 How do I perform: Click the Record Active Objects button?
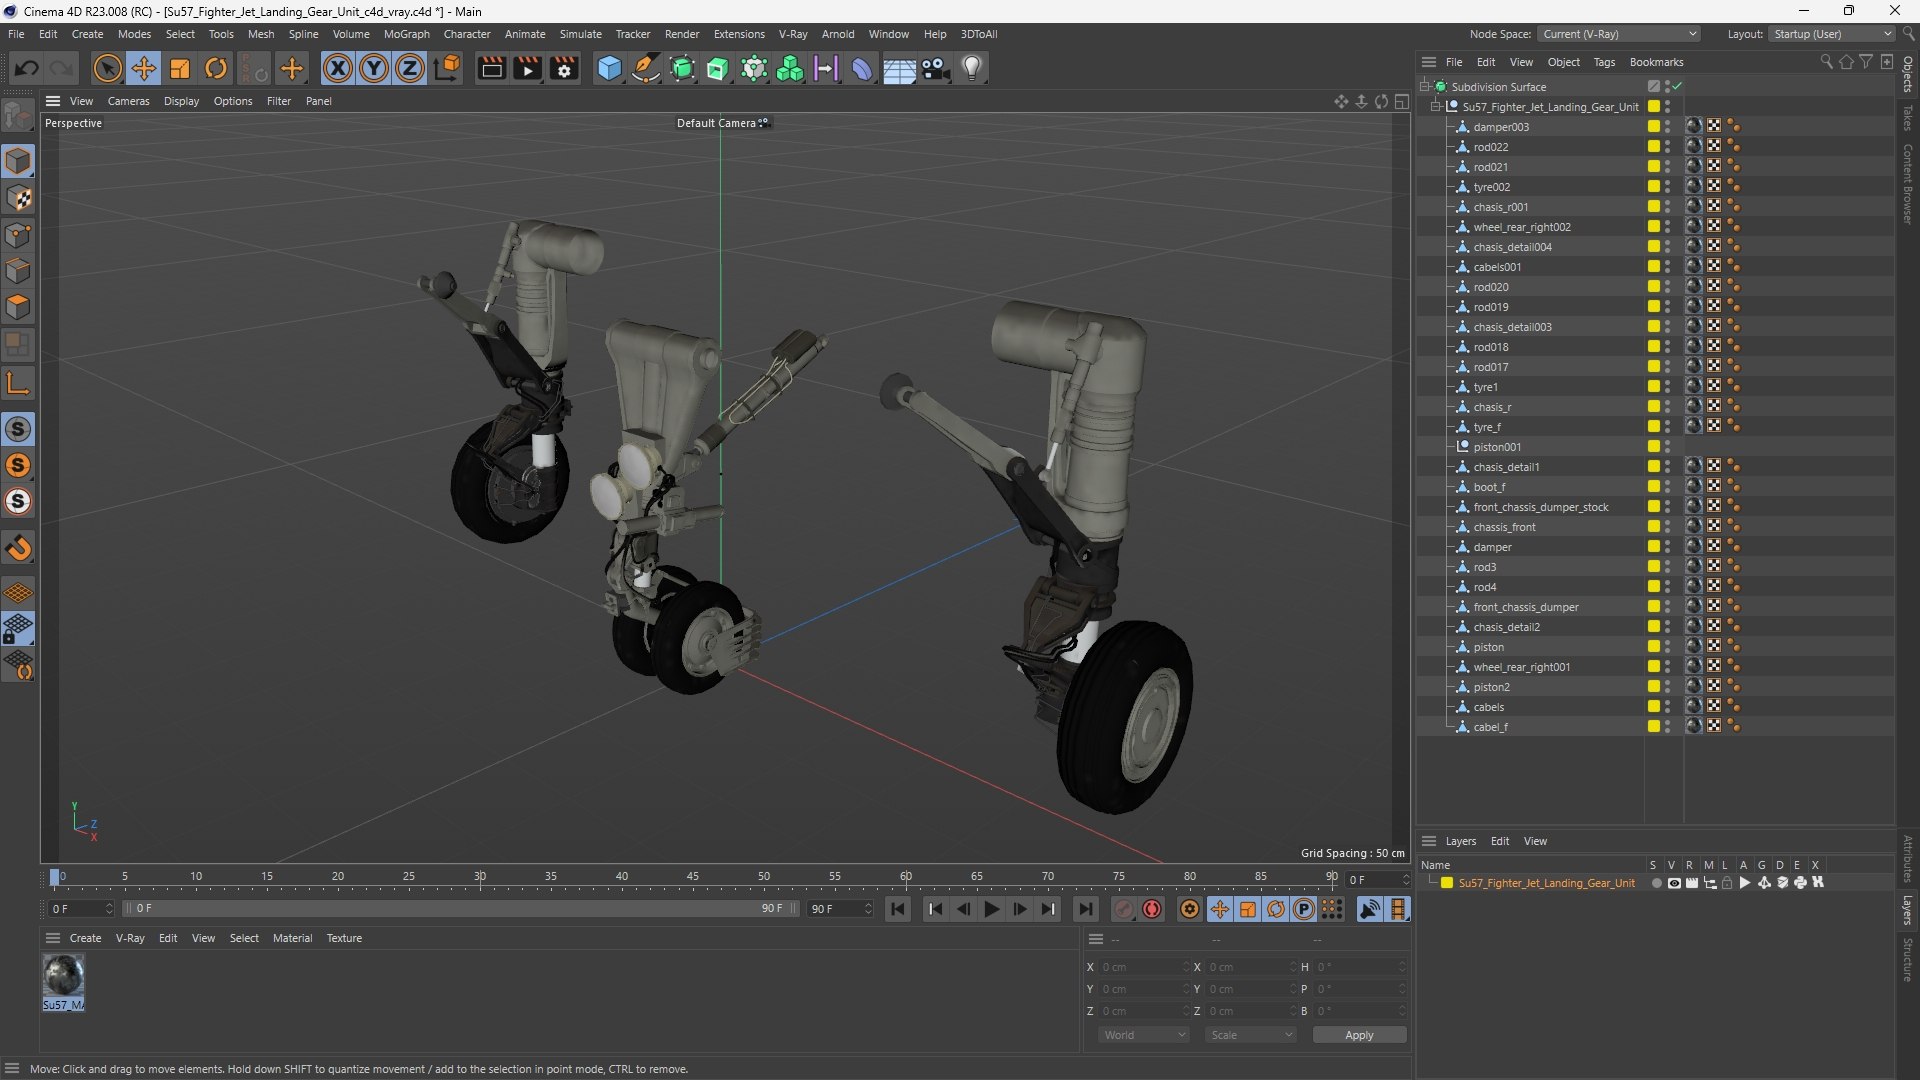pos(1124,909)
